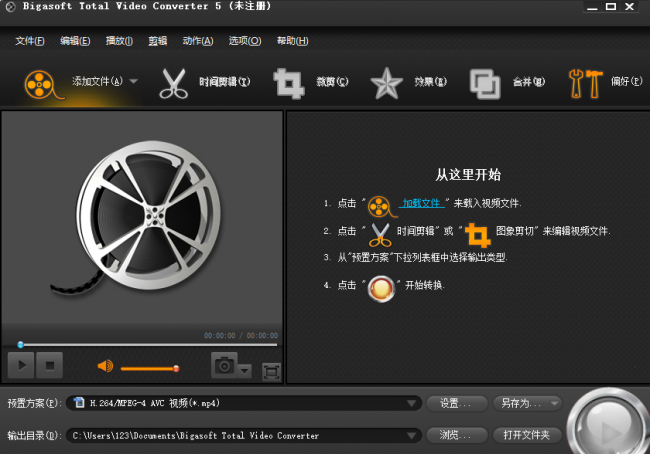Click the 添加文件(A) toolbar label
650x454 pixels.
point(98,81)
